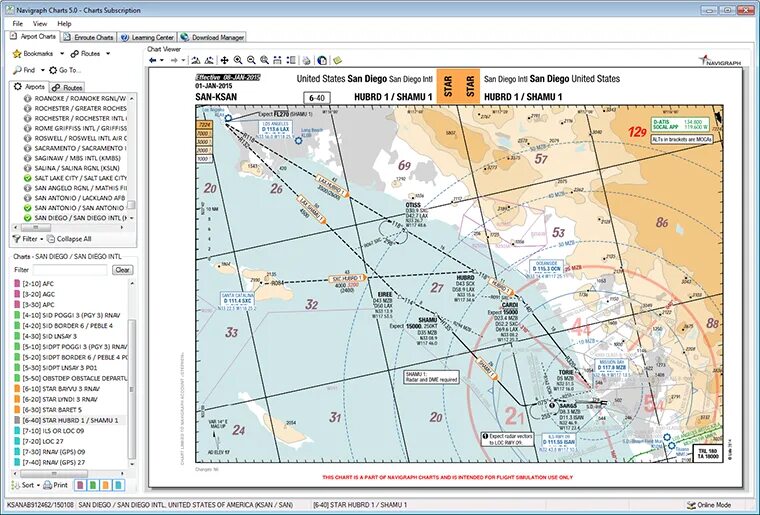Click the globe with page toolbar icon
Image resolution: width=760 pixels, height=515 pixels.
322,60
